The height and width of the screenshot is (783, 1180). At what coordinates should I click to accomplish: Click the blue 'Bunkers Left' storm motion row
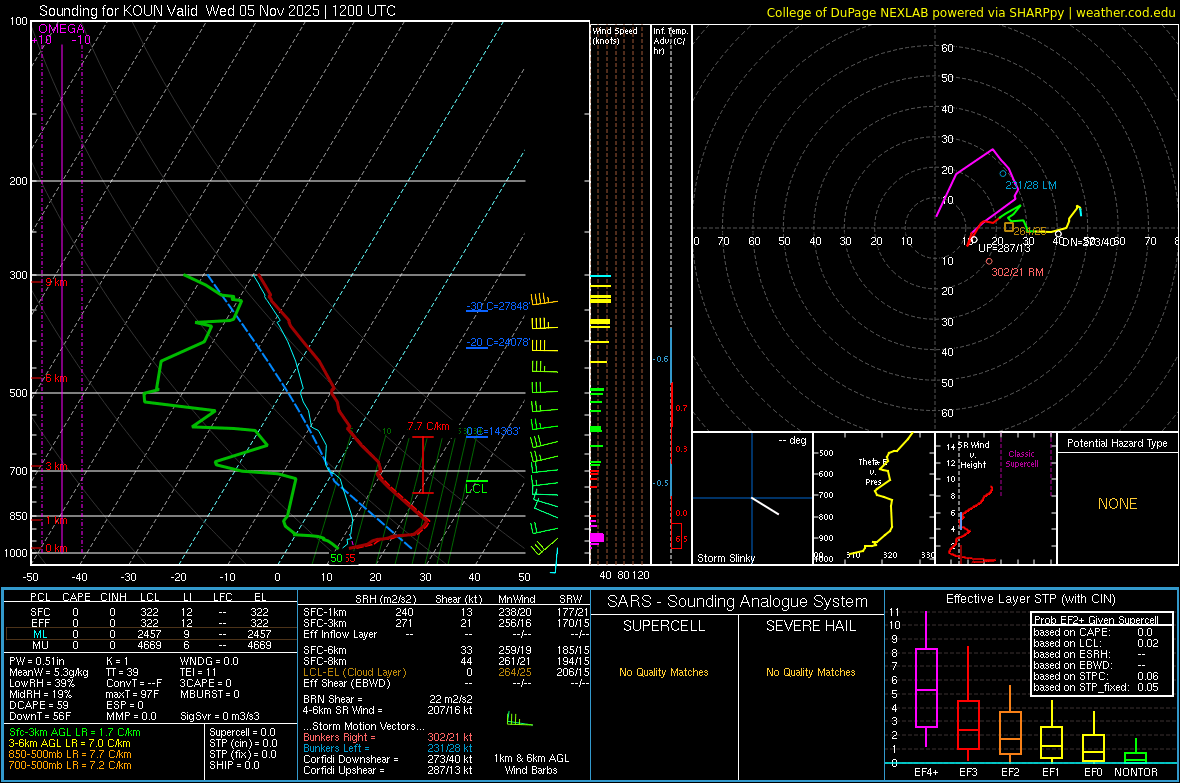pyautogui.click(x=388, y=748)
